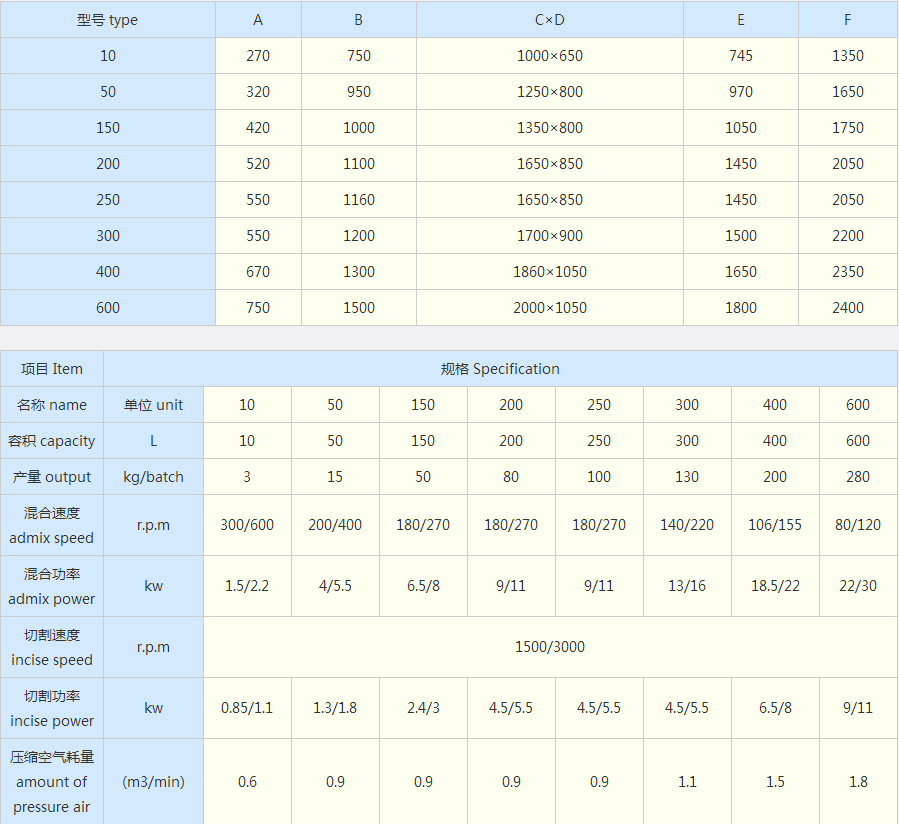This screenshot has height=824, width=899.
Task: Click the 2000×1050 dimension value
Action: (549, 308)
